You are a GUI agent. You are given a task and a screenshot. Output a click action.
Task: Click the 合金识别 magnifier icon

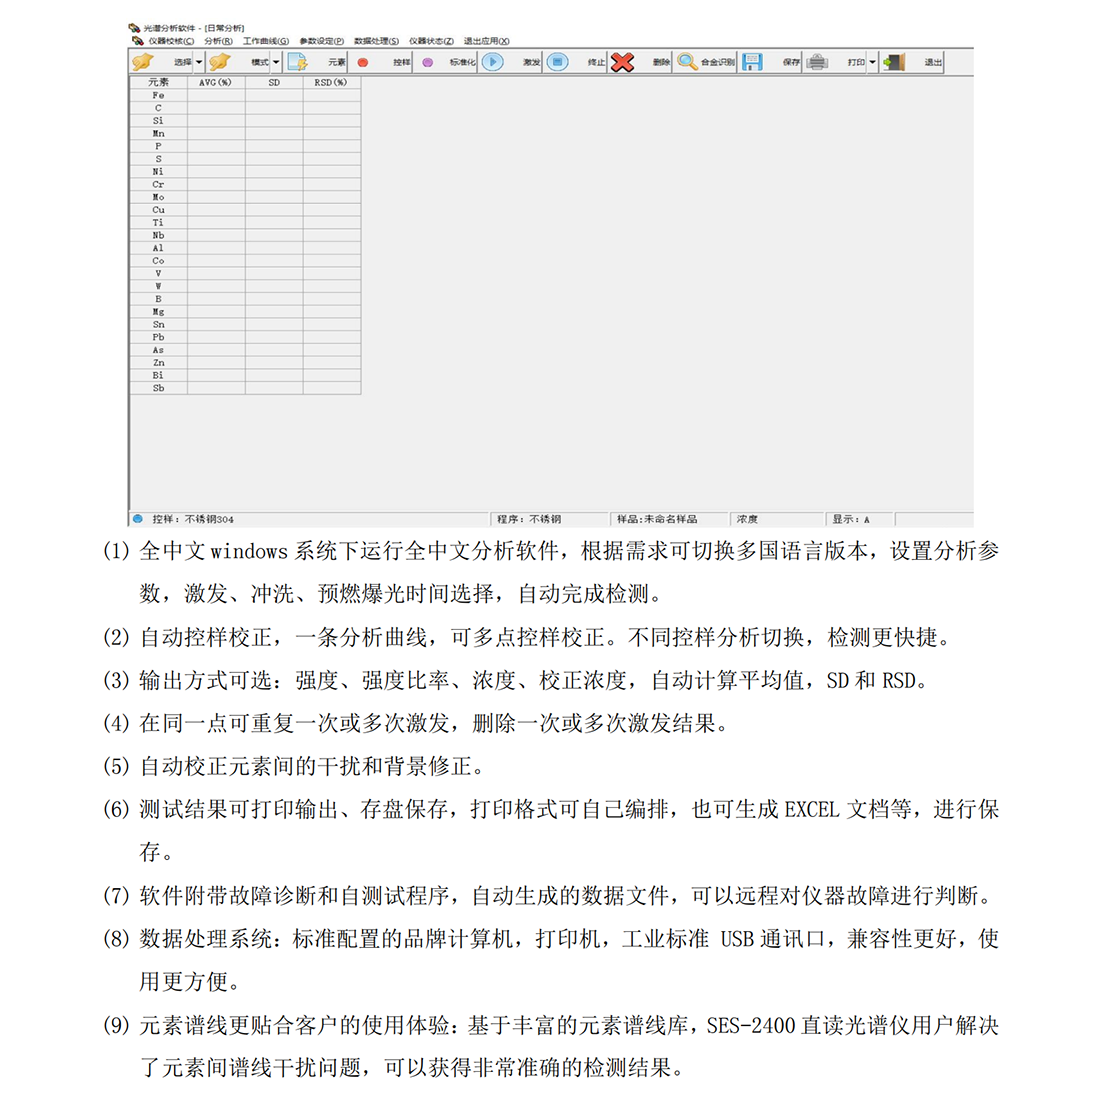coord(686,62)
